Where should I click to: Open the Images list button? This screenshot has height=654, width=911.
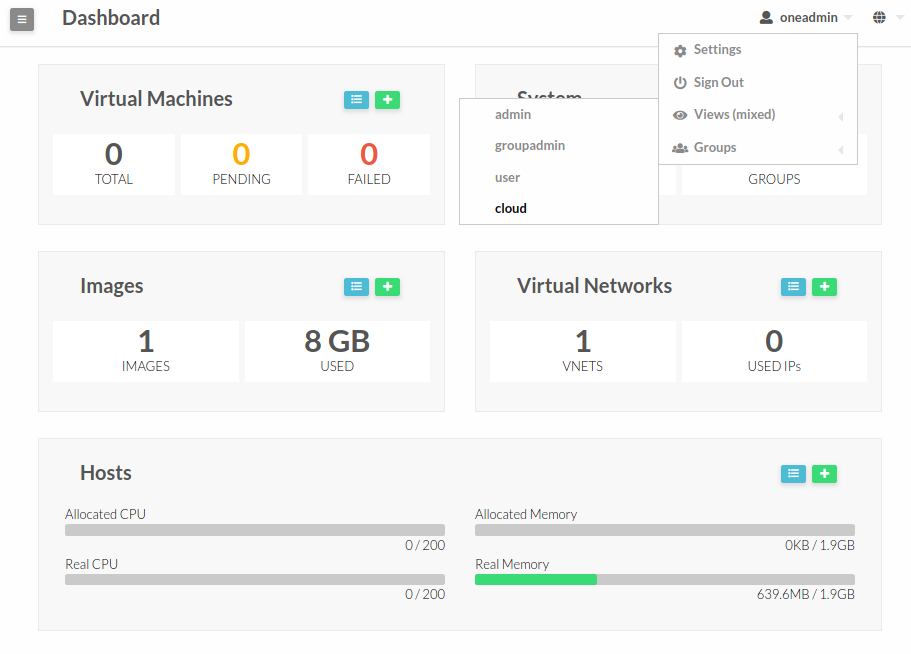pyautogui.click(x=356, y=287)
